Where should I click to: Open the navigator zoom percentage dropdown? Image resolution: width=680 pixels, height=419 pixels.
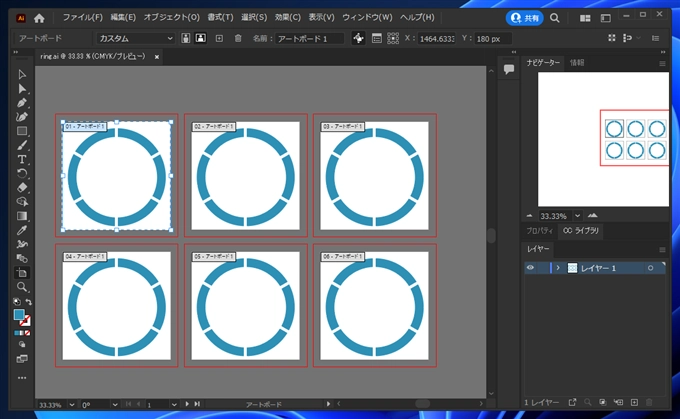577,216
